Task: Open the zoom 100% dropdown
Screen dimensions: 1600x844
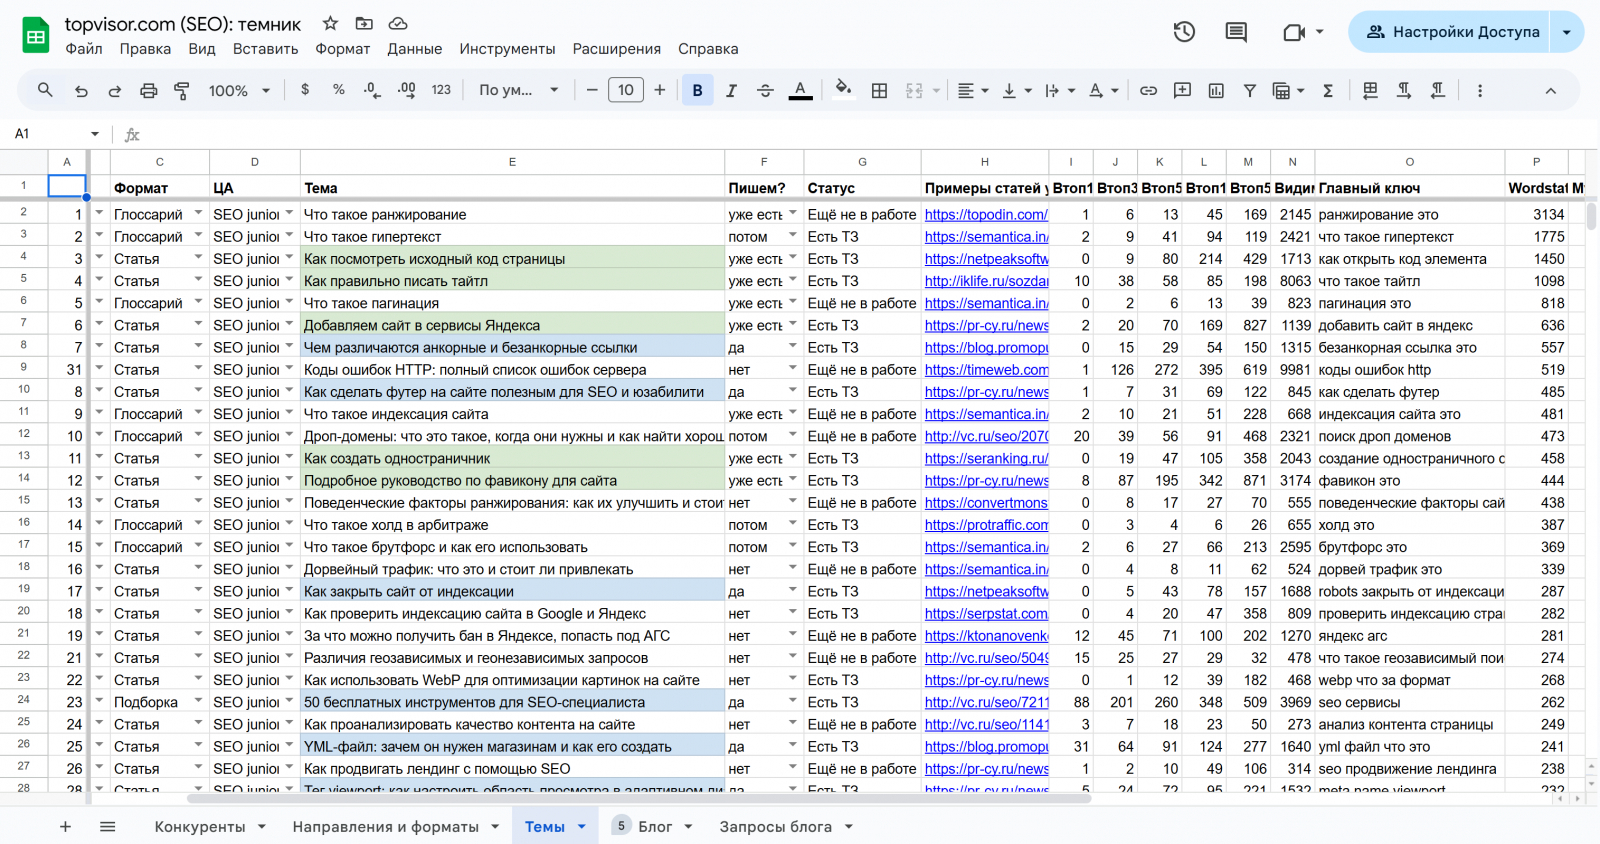Action: click(x=239, y=90)
